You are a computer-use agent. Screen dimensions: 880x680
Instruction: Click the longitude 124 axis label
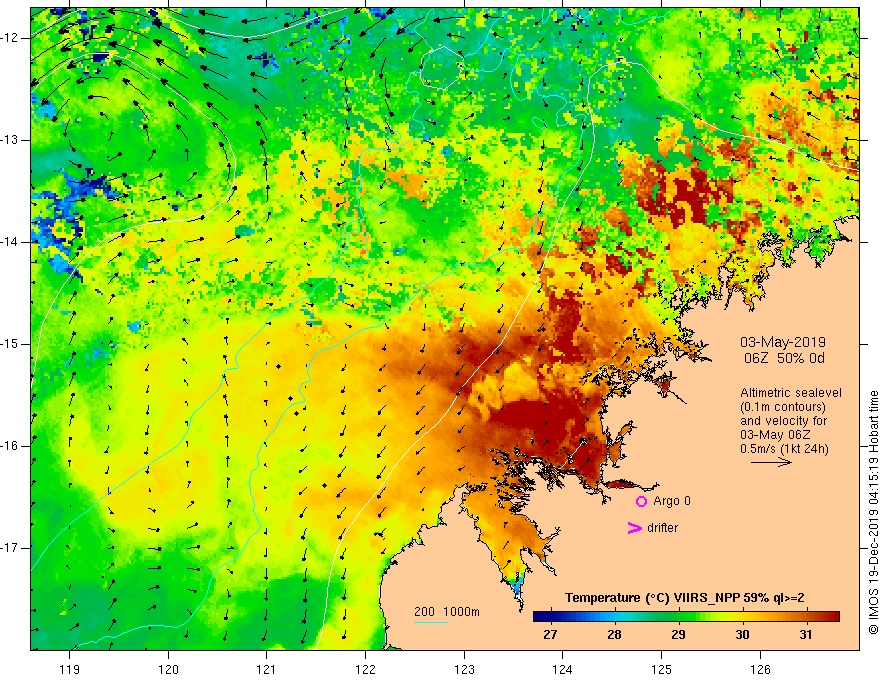tap(563, 669)
